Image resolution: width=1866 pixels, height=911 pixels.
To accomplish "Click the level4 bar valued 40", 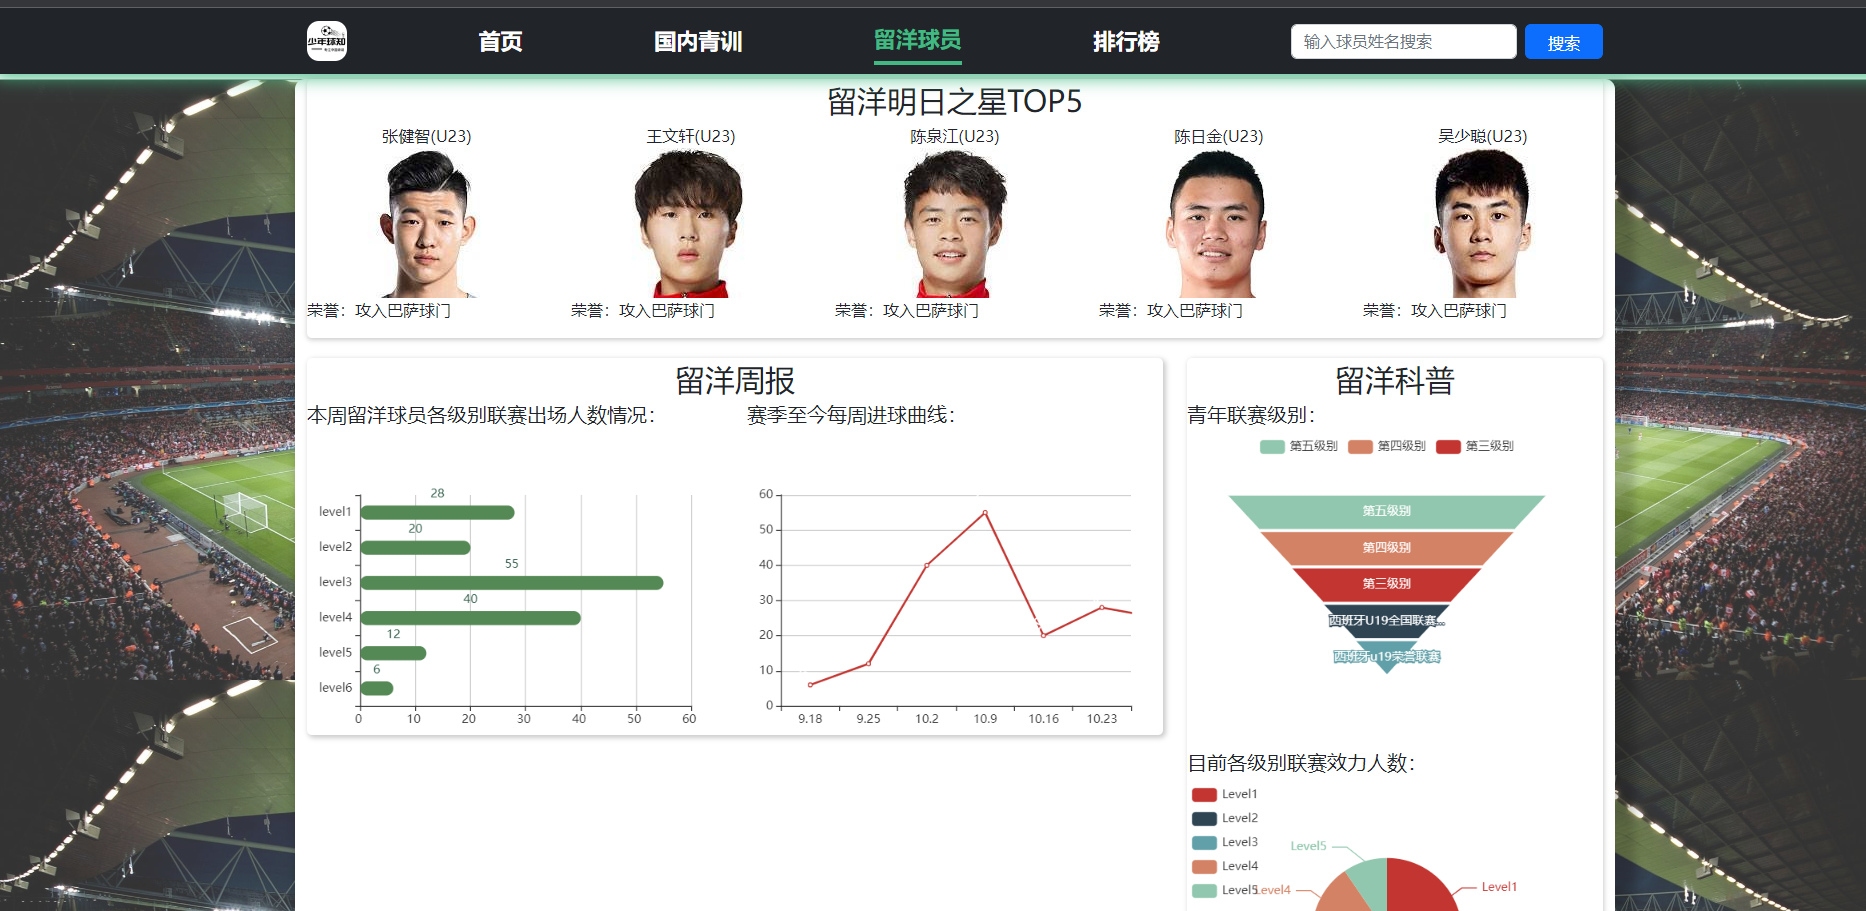I will click(x=470, y=618).
